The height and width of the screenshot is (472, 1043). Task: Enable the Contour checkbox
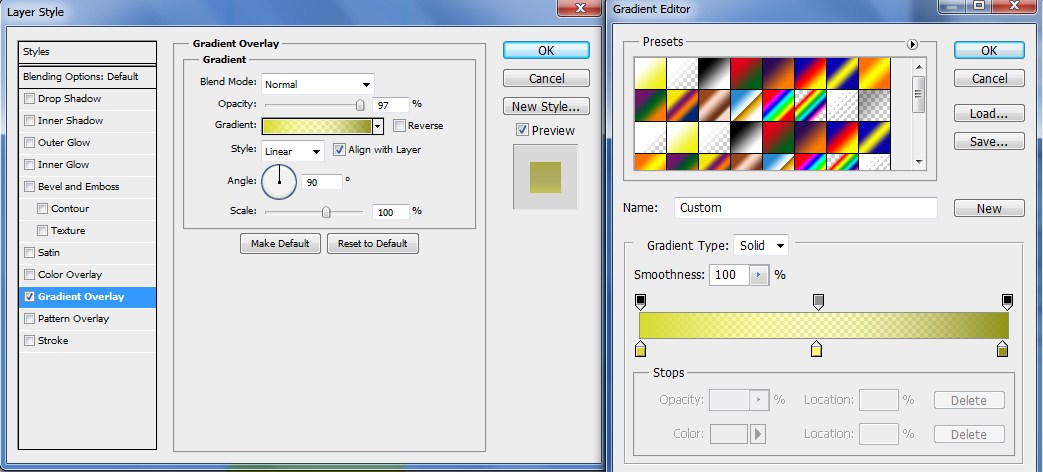click(x=43, y=209)
